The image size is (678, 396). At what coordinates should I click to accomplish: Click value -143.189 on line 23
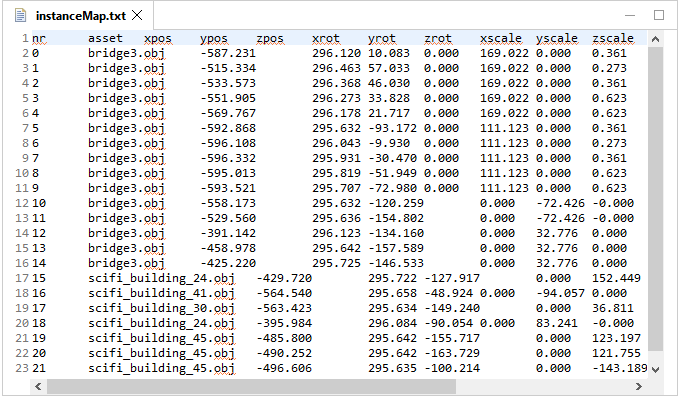pos(620,368)
